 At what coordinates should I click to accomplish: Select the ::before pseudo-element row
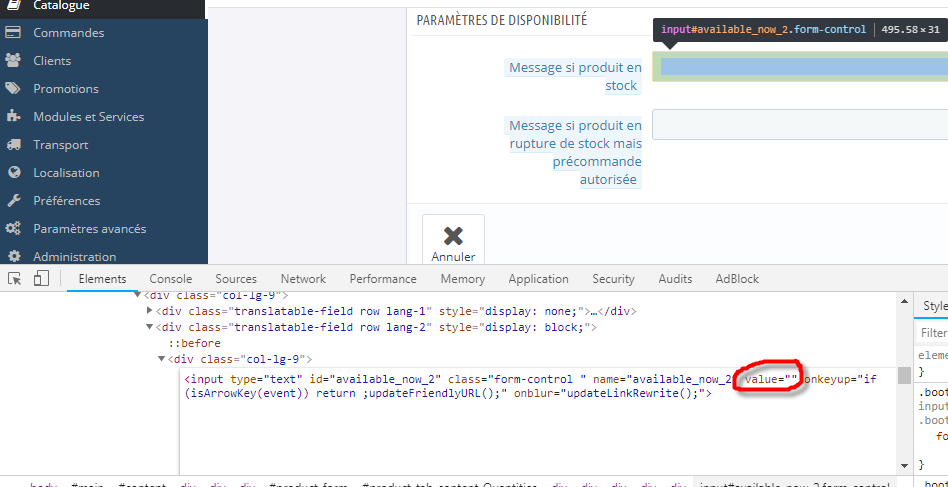click(194, 343)
